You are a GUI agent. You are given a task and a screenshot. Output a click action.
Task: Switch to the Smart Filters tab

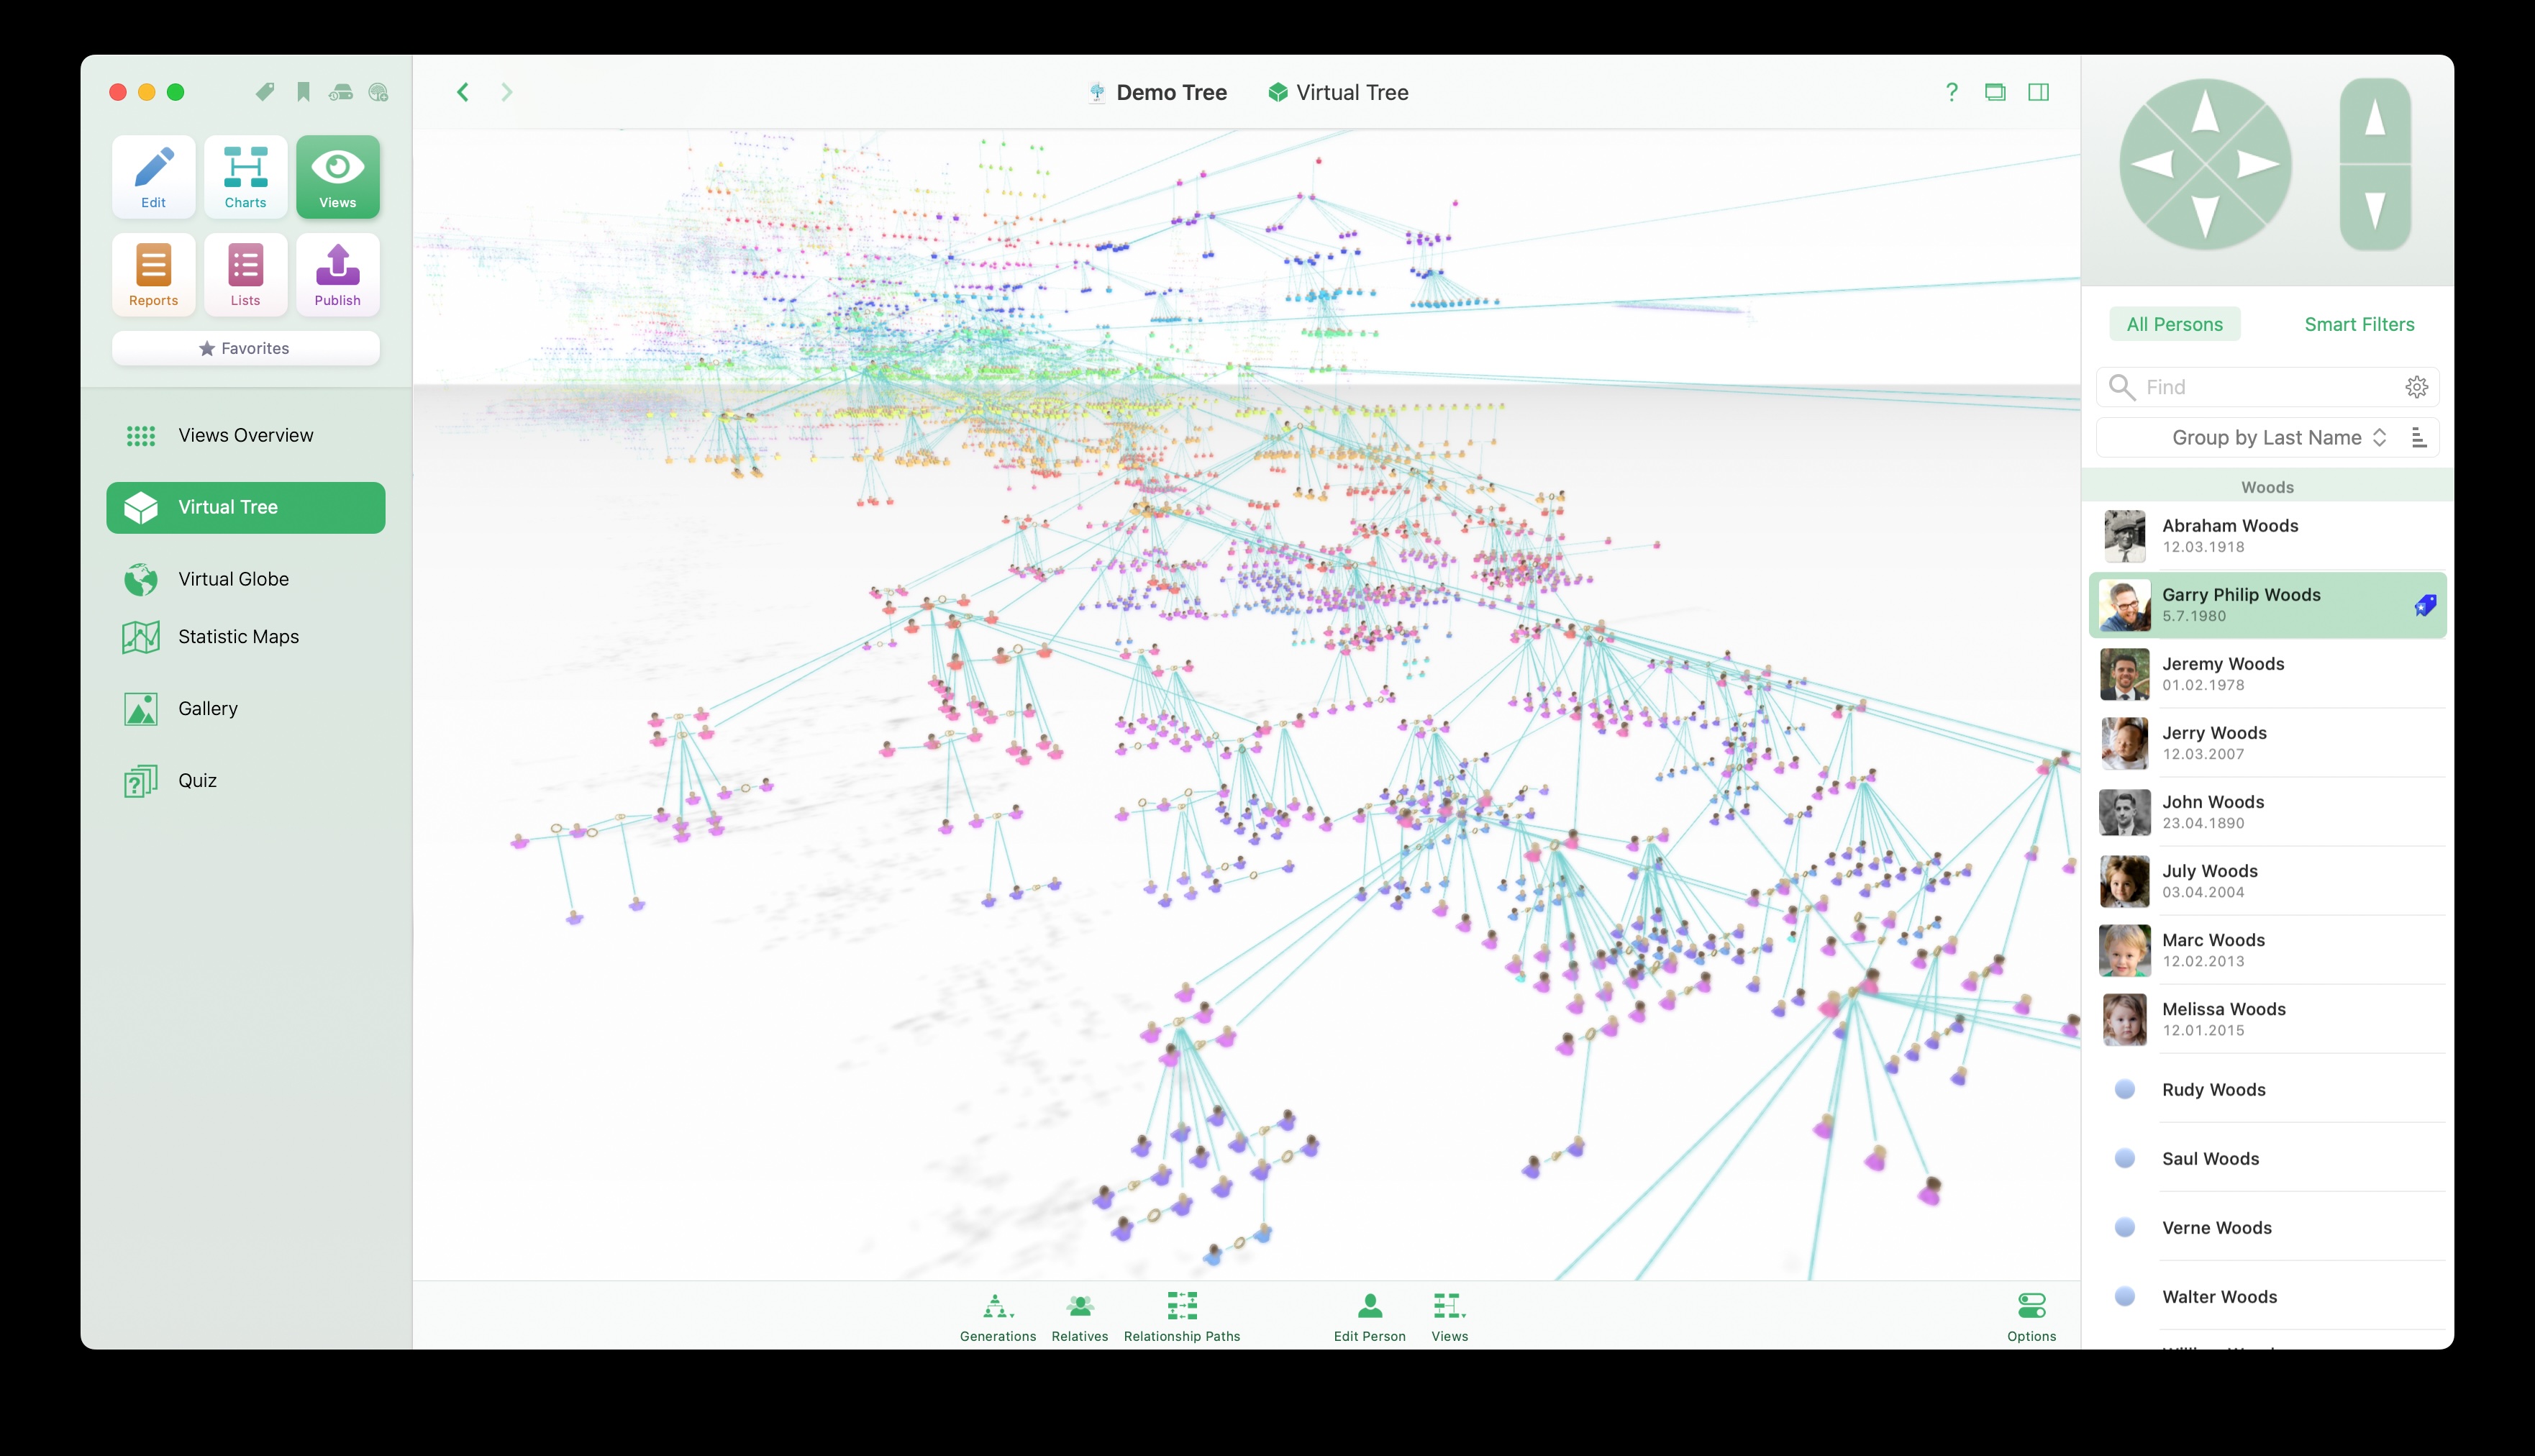click(2359, 323)
